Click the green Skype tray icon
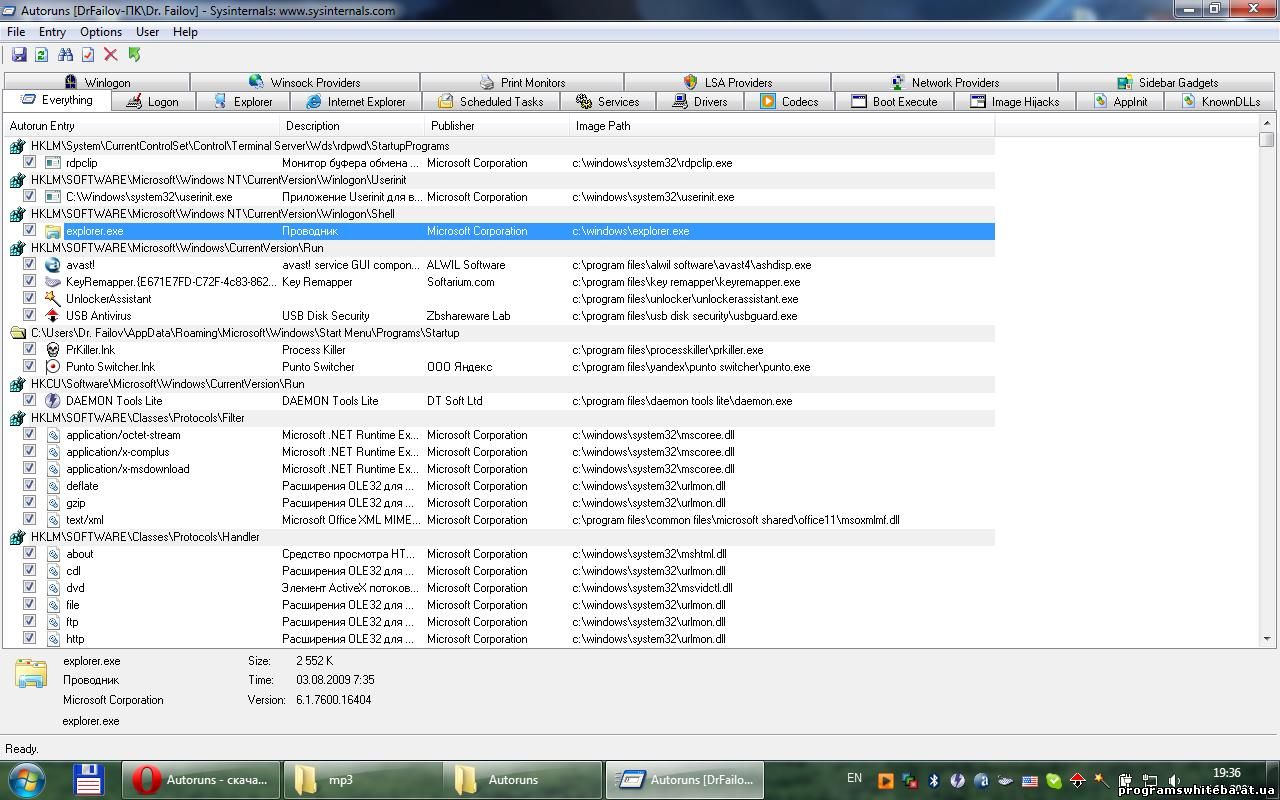This screenshot has height=800, width=1280. click(x=1054, y=780)
